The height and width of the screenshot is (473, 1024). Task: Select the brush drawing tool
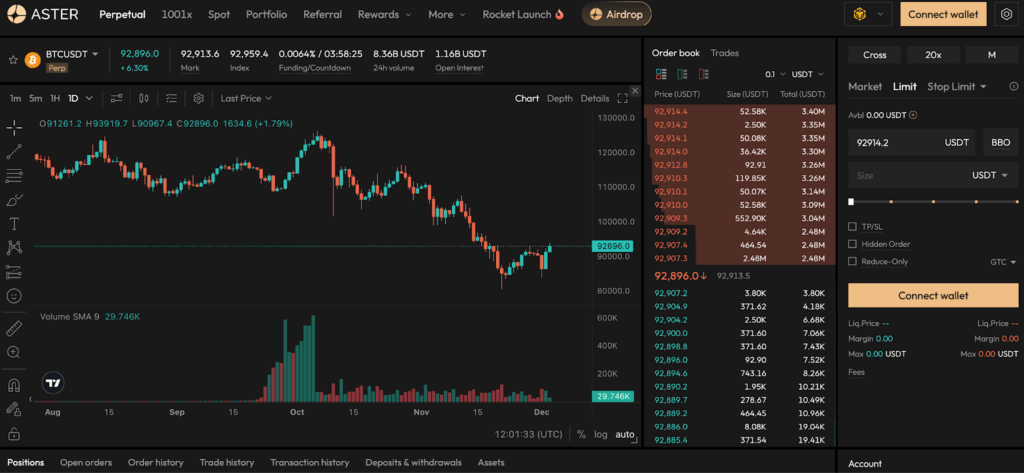point(14,200)
